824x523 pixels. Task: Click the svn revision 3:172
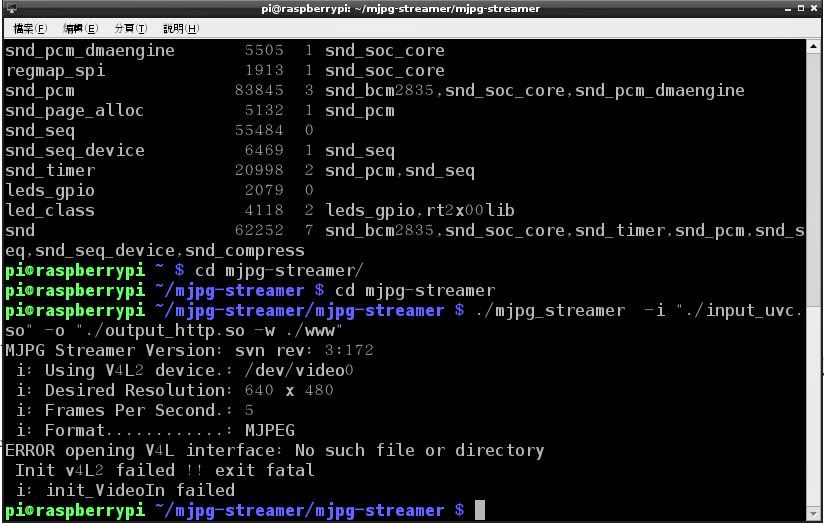(349, 351)
